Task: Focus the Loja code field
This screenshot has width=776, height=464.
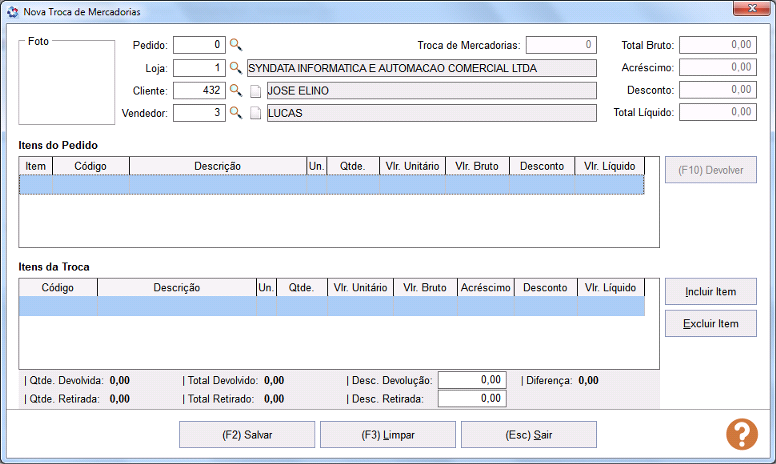Action: click(199, 68)
